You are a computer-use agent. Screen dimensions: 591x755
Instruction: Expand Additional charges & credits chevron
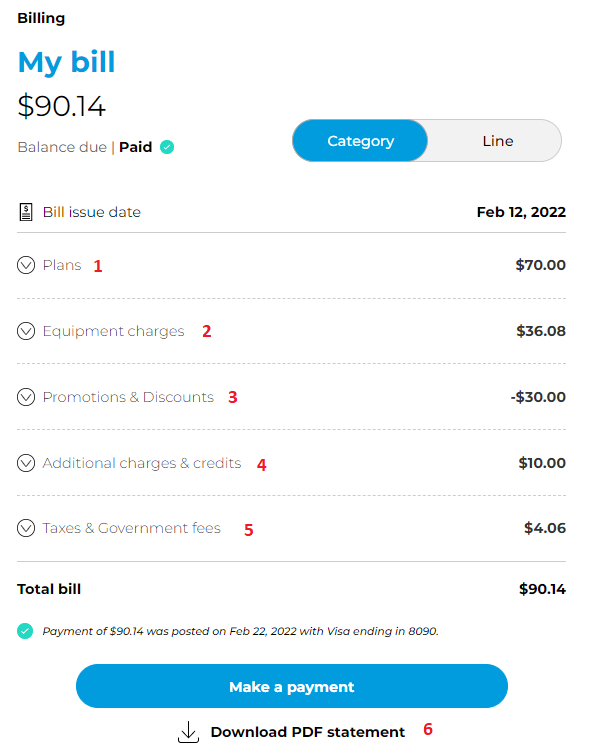coord(26,463)
